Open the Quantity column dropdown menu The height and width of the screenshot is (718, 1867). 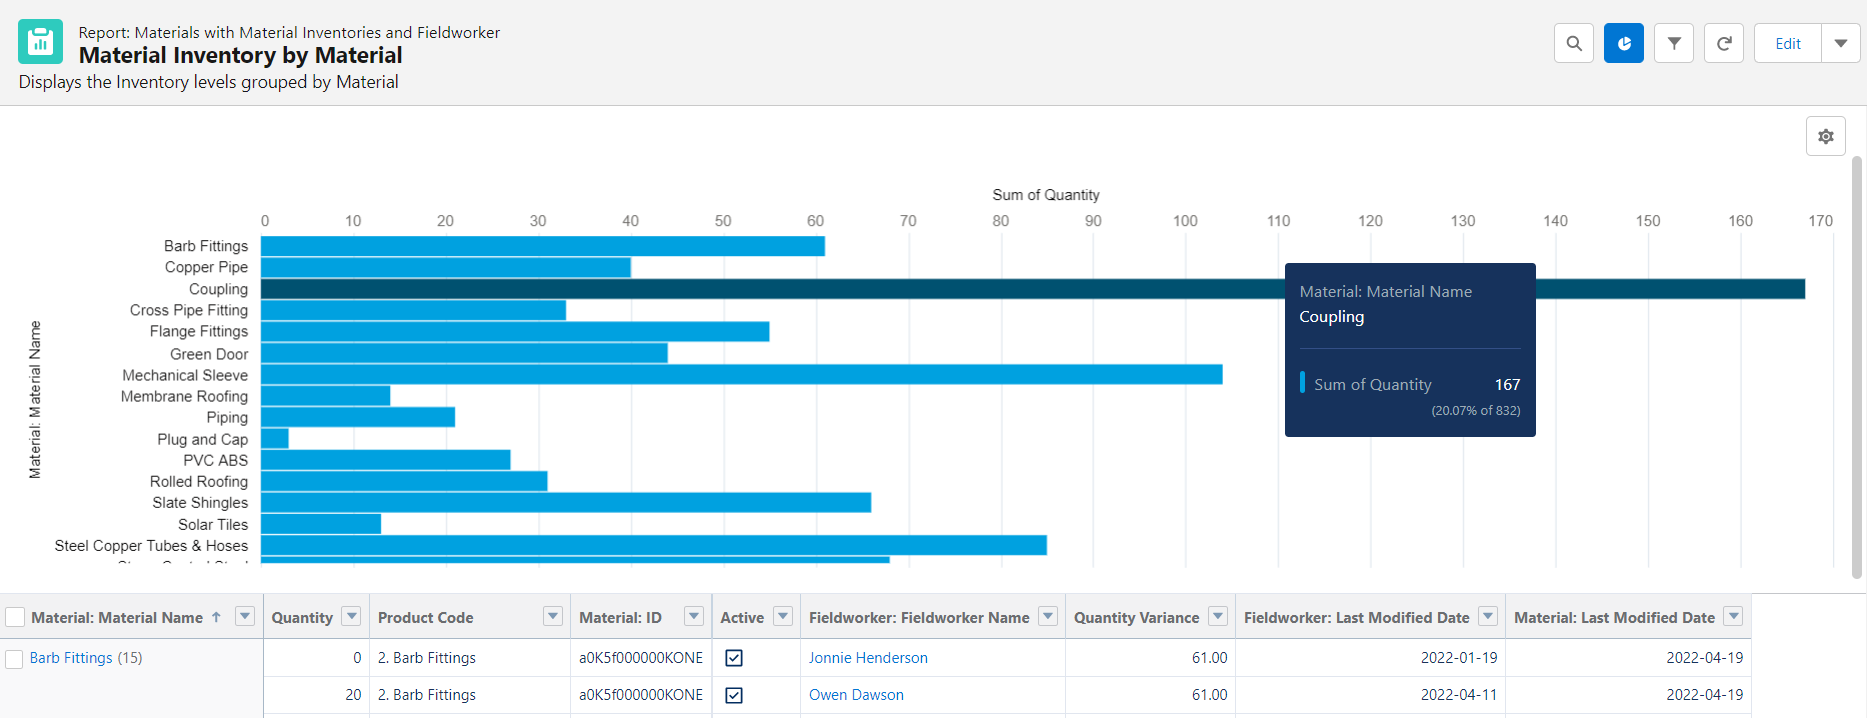point(351,617)
